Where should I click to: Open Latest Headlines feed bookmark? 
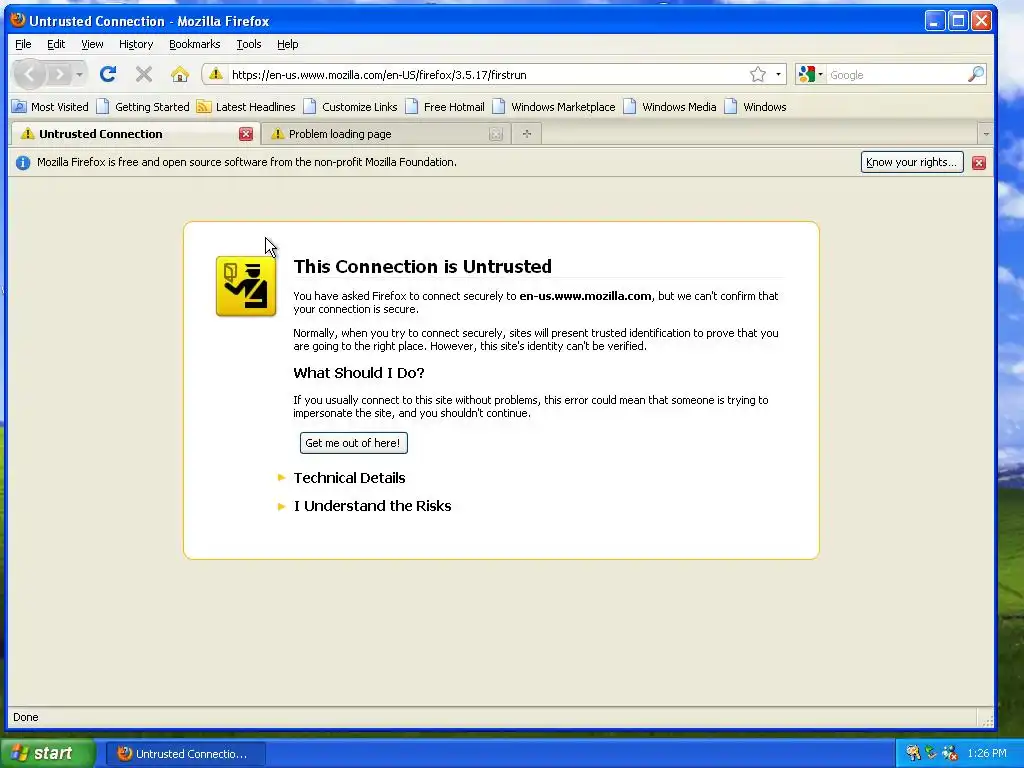(246, 106)
